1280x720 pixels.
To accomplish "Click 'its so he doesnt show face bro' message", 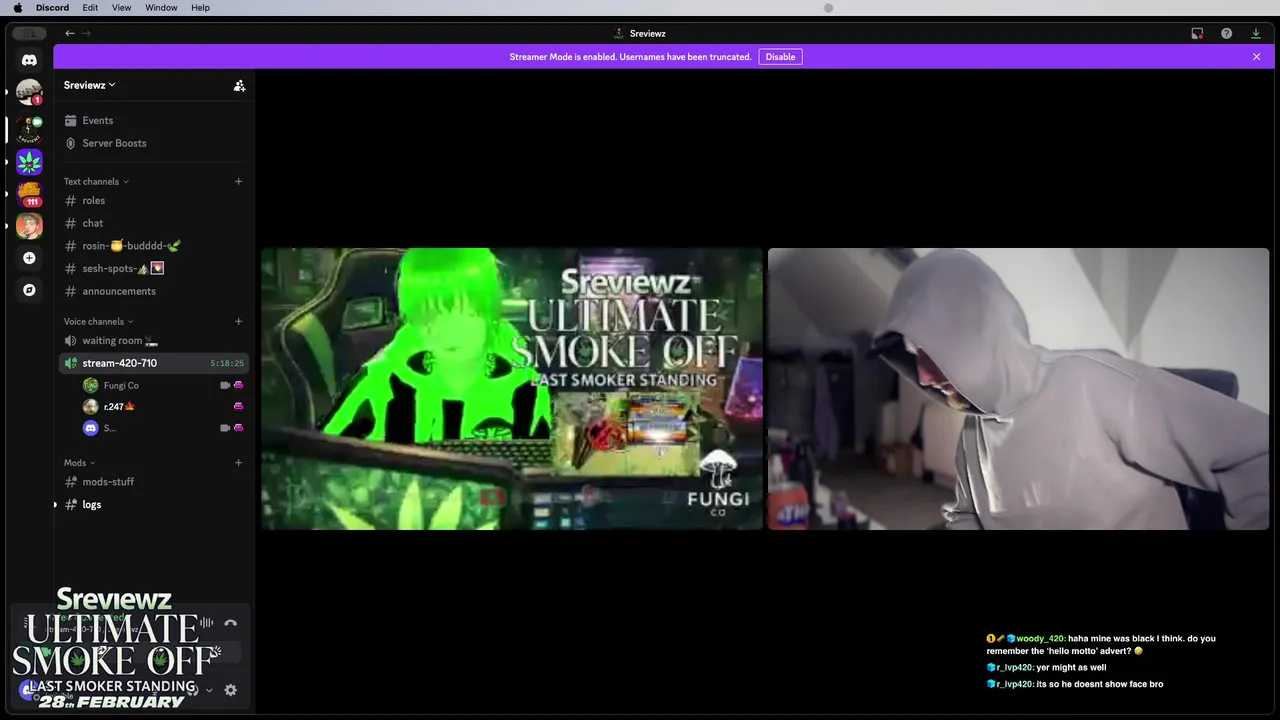I will click(1075, 685).
